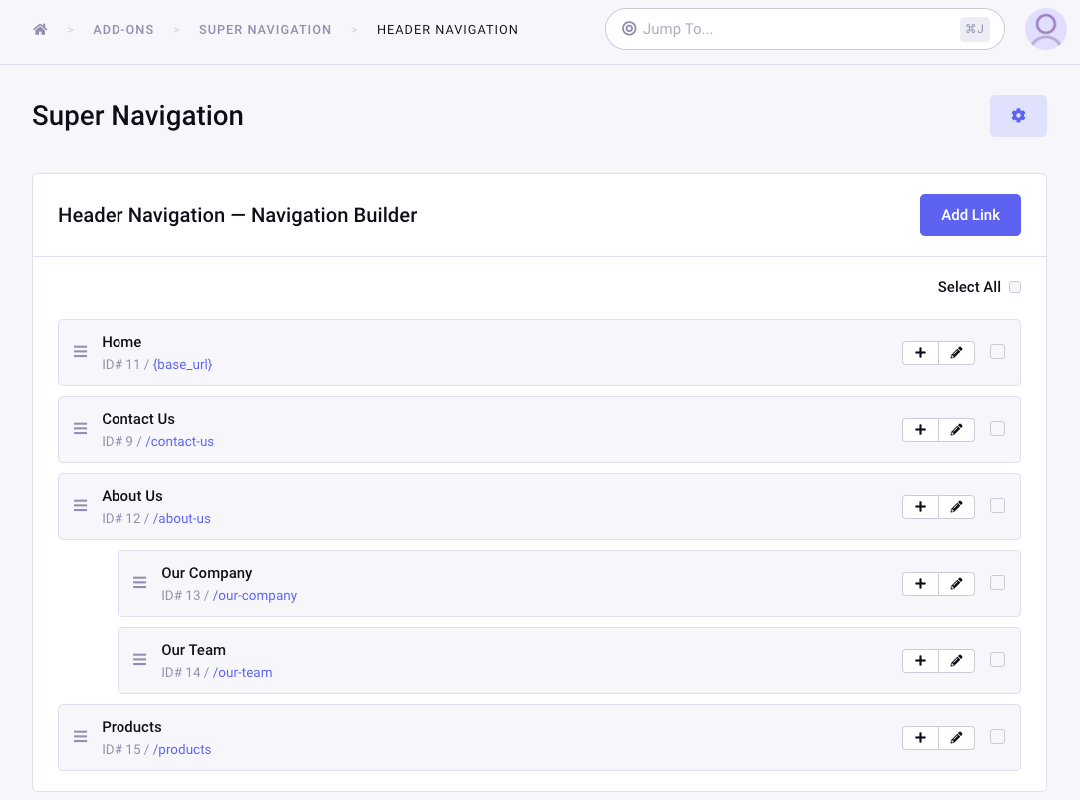
Task: Click the Our Team item title
Action: click(x=194, y=650)
